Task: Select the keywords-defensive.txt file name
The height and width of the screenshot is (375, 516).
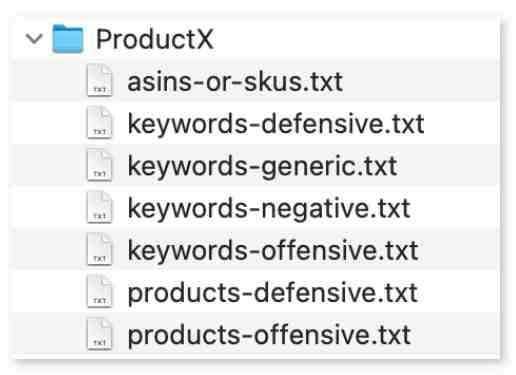Action: coord(276,124)
